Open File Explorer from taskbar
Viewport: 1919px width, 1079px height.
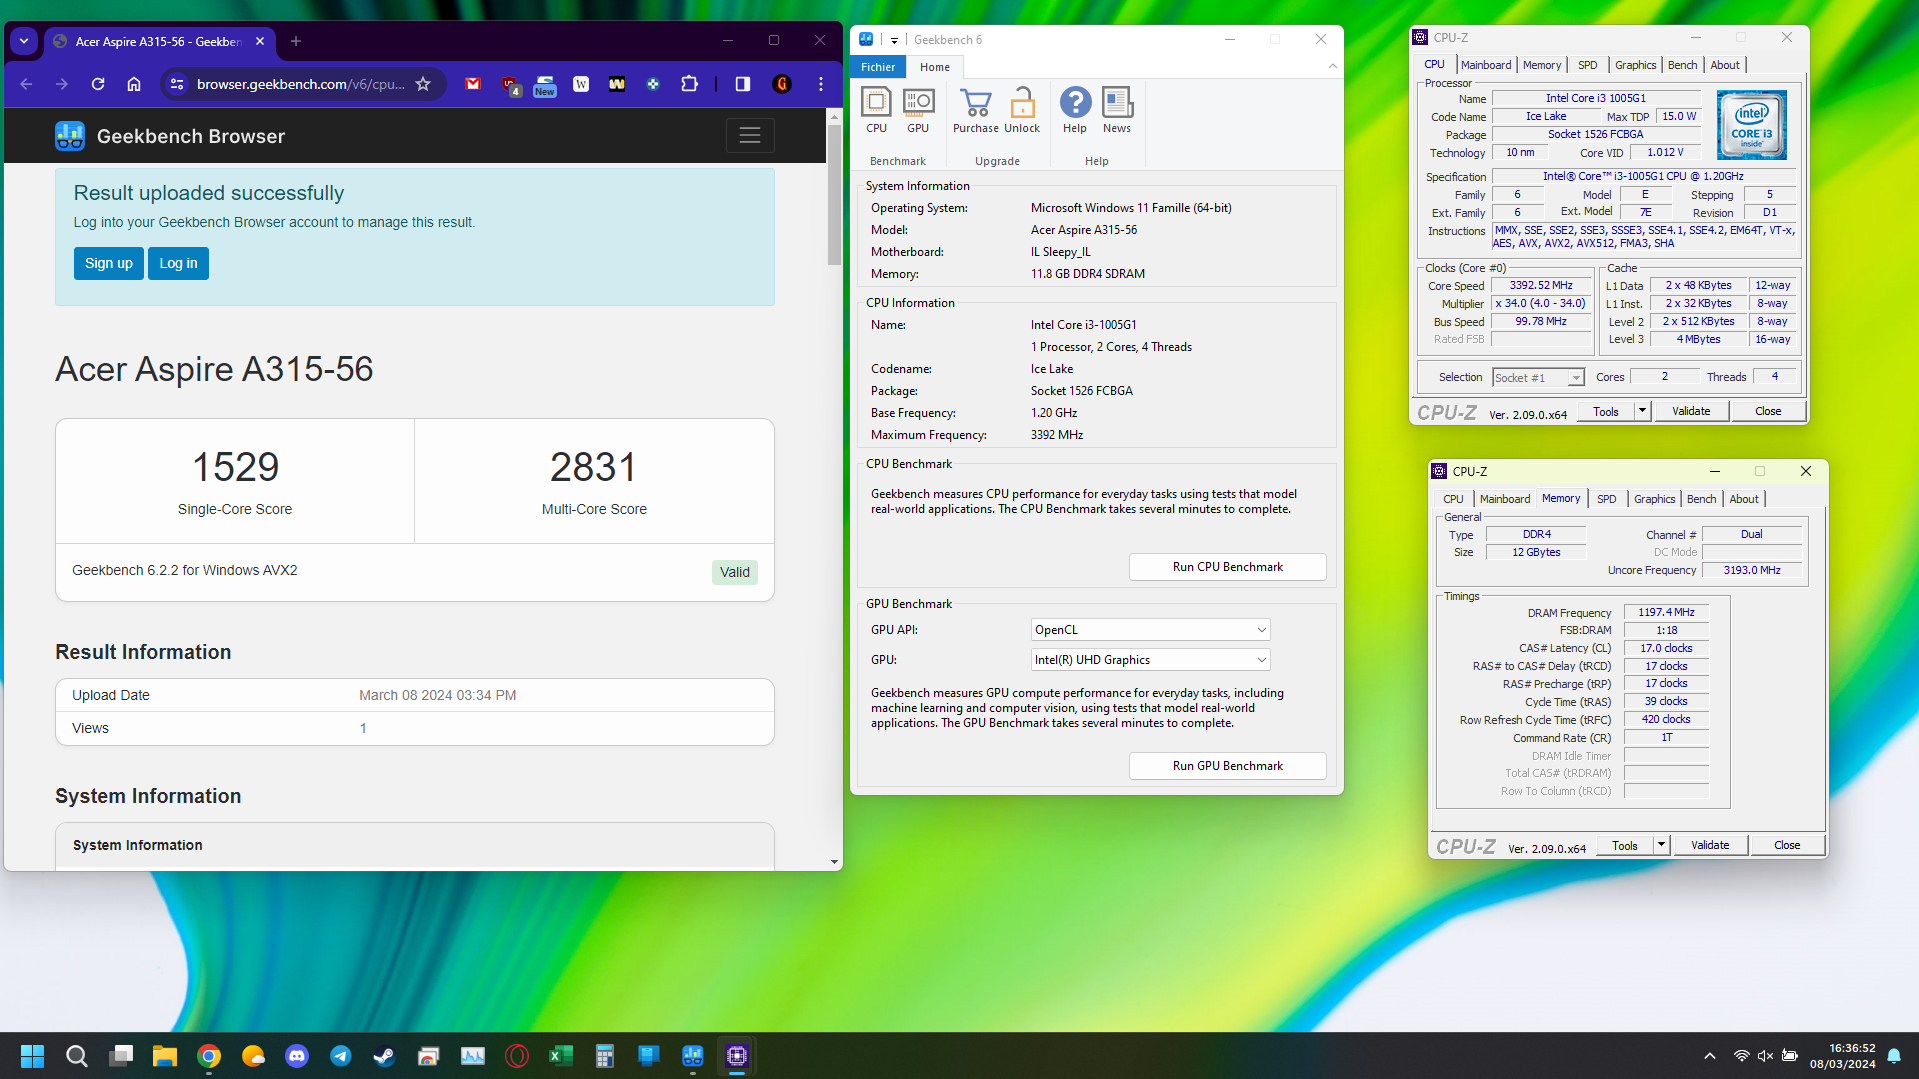tap(165, 1056)
